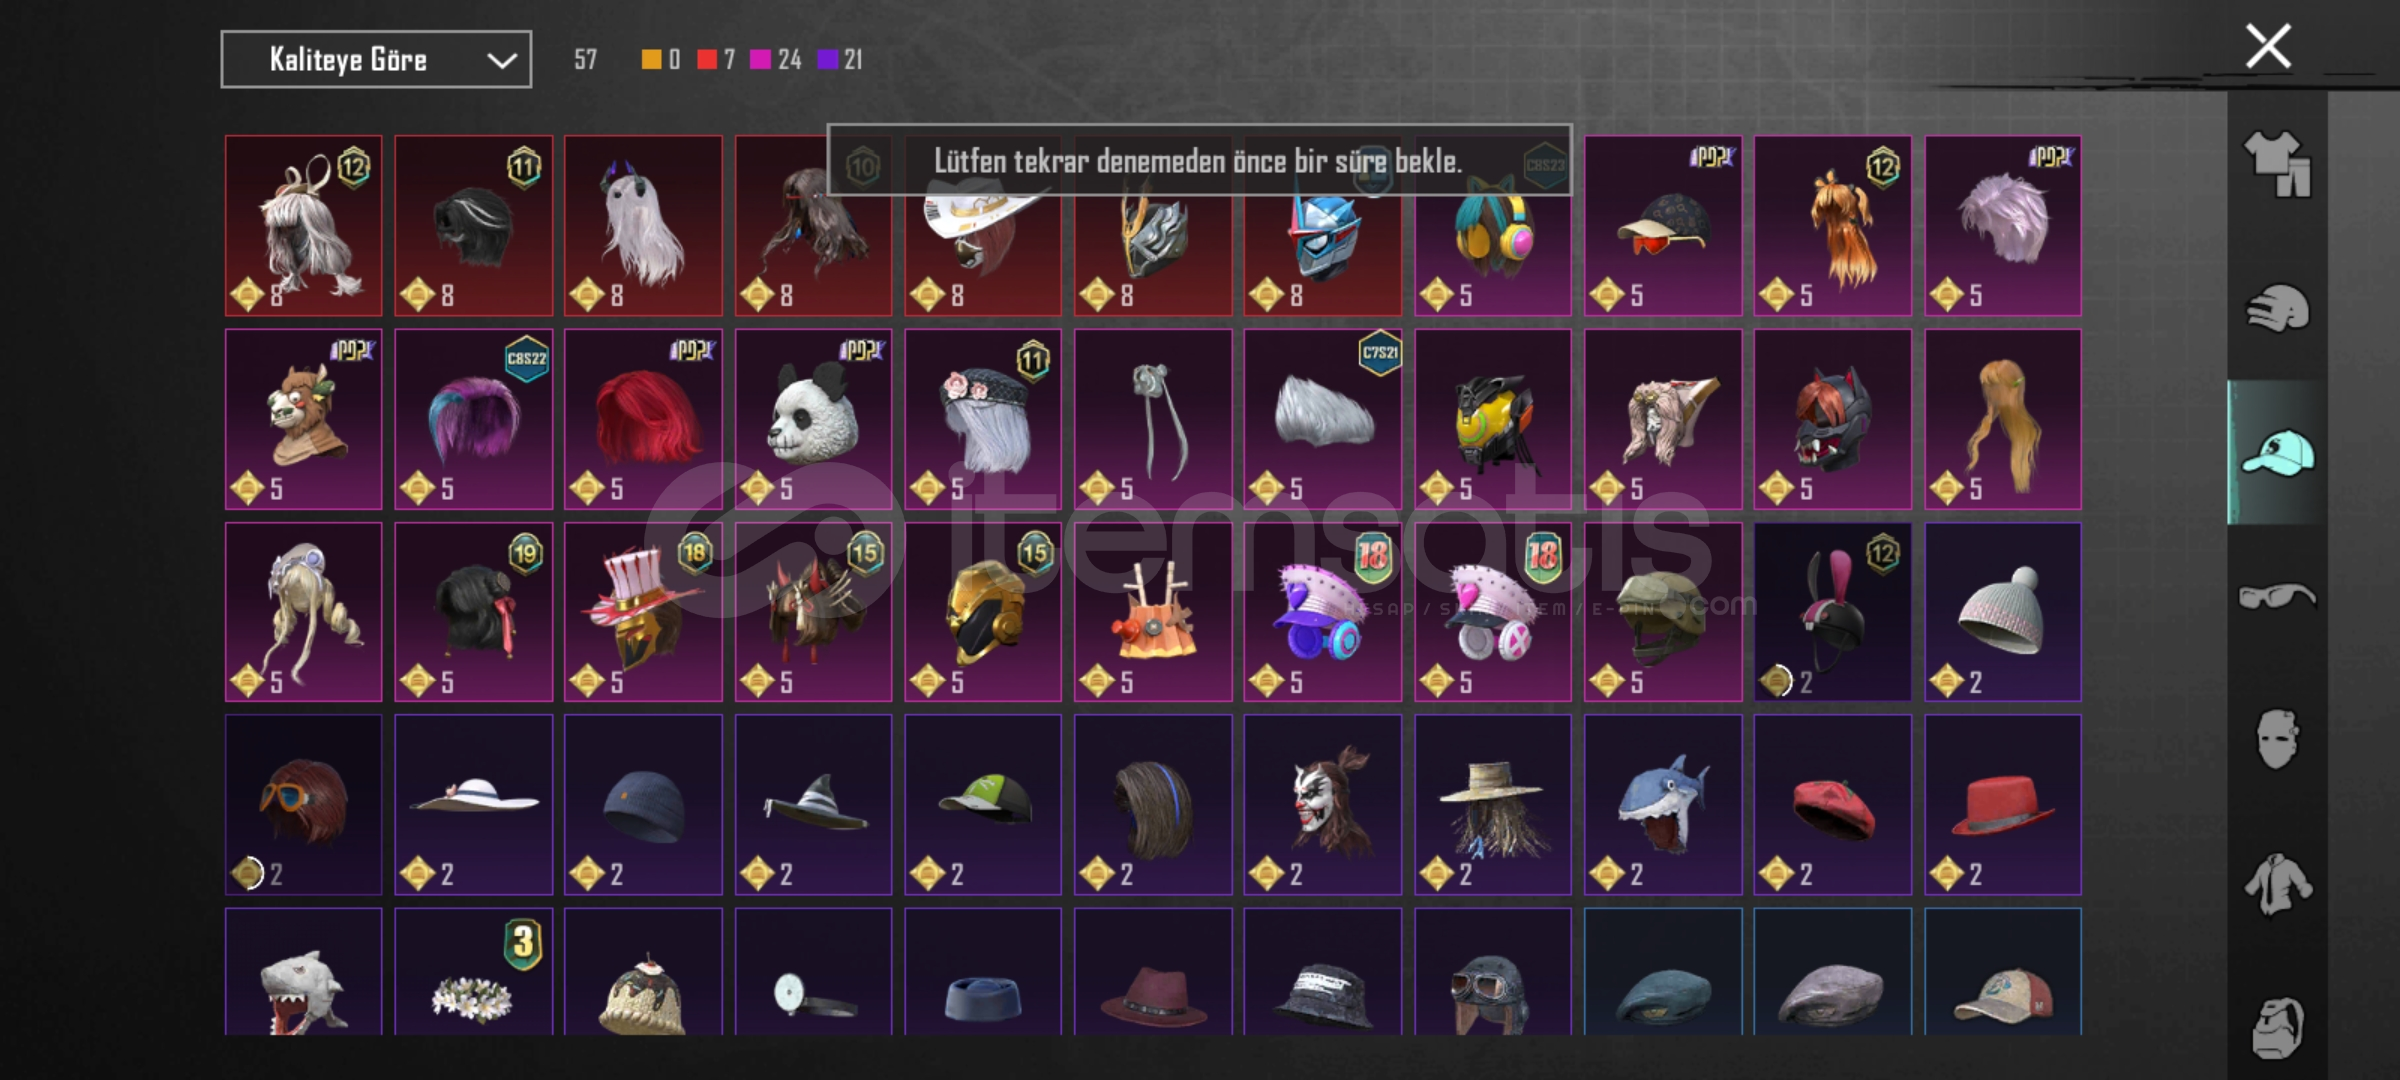Select the panda head item
The width and height of the screenshot is (2400, 1080).
point(813,419)
